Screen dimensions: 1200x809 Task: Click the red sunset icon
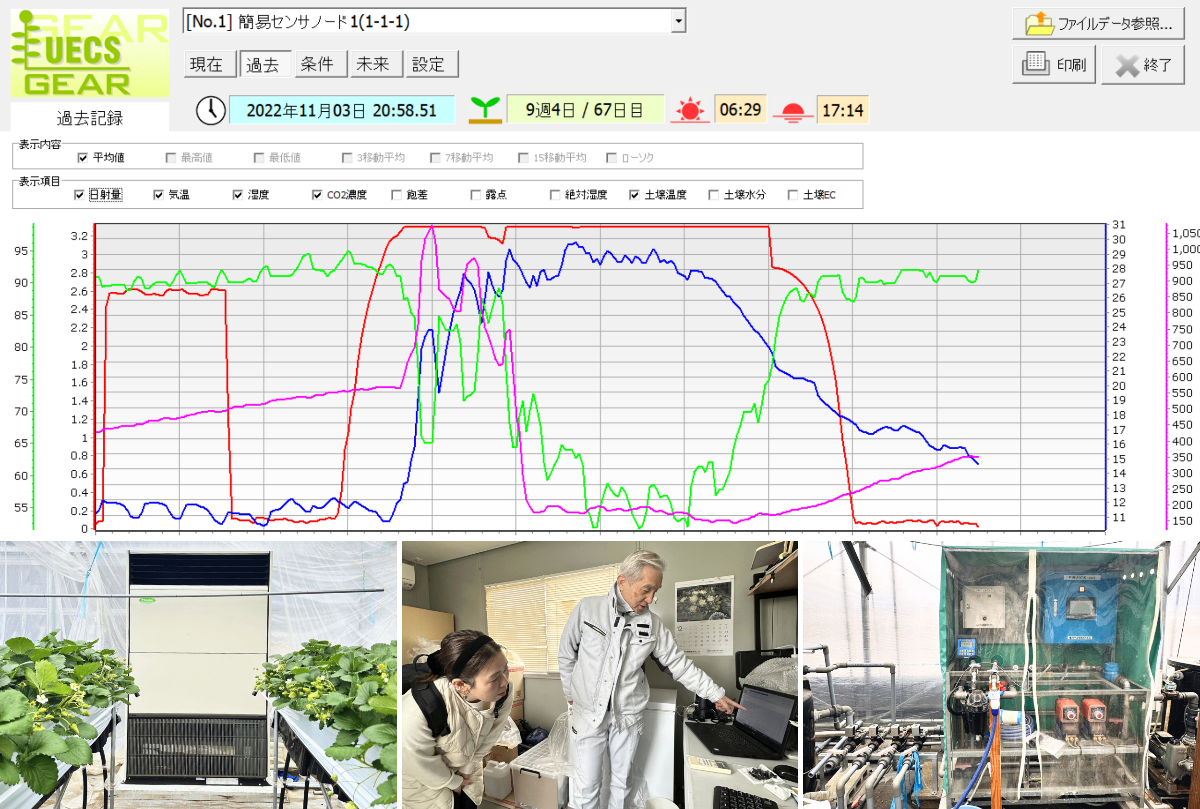(x=793, y=110)
